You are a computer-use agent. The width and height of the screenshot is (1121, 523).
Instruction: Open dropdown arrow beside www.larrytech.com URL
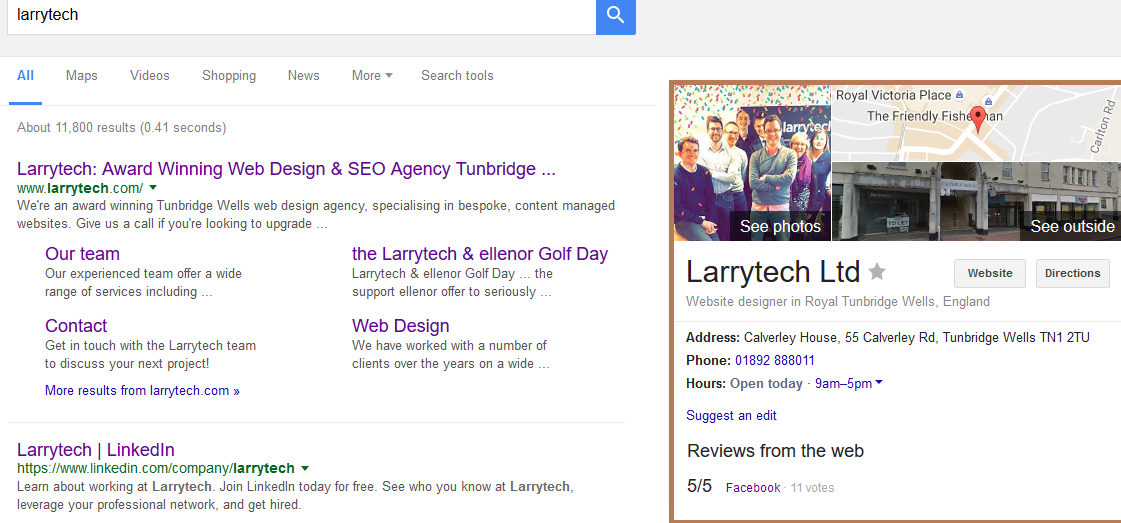tap(153, 188)
